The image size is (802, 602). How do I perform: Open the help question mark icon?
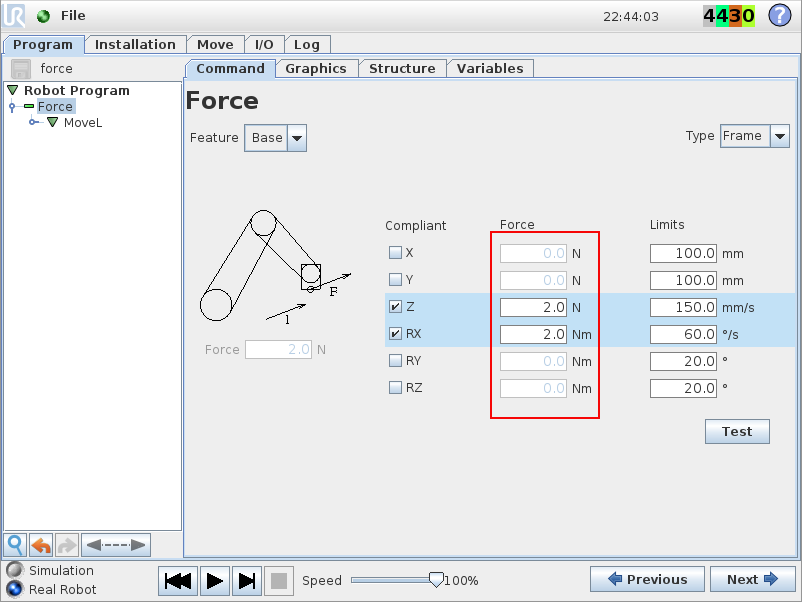(x=779, y=15)
